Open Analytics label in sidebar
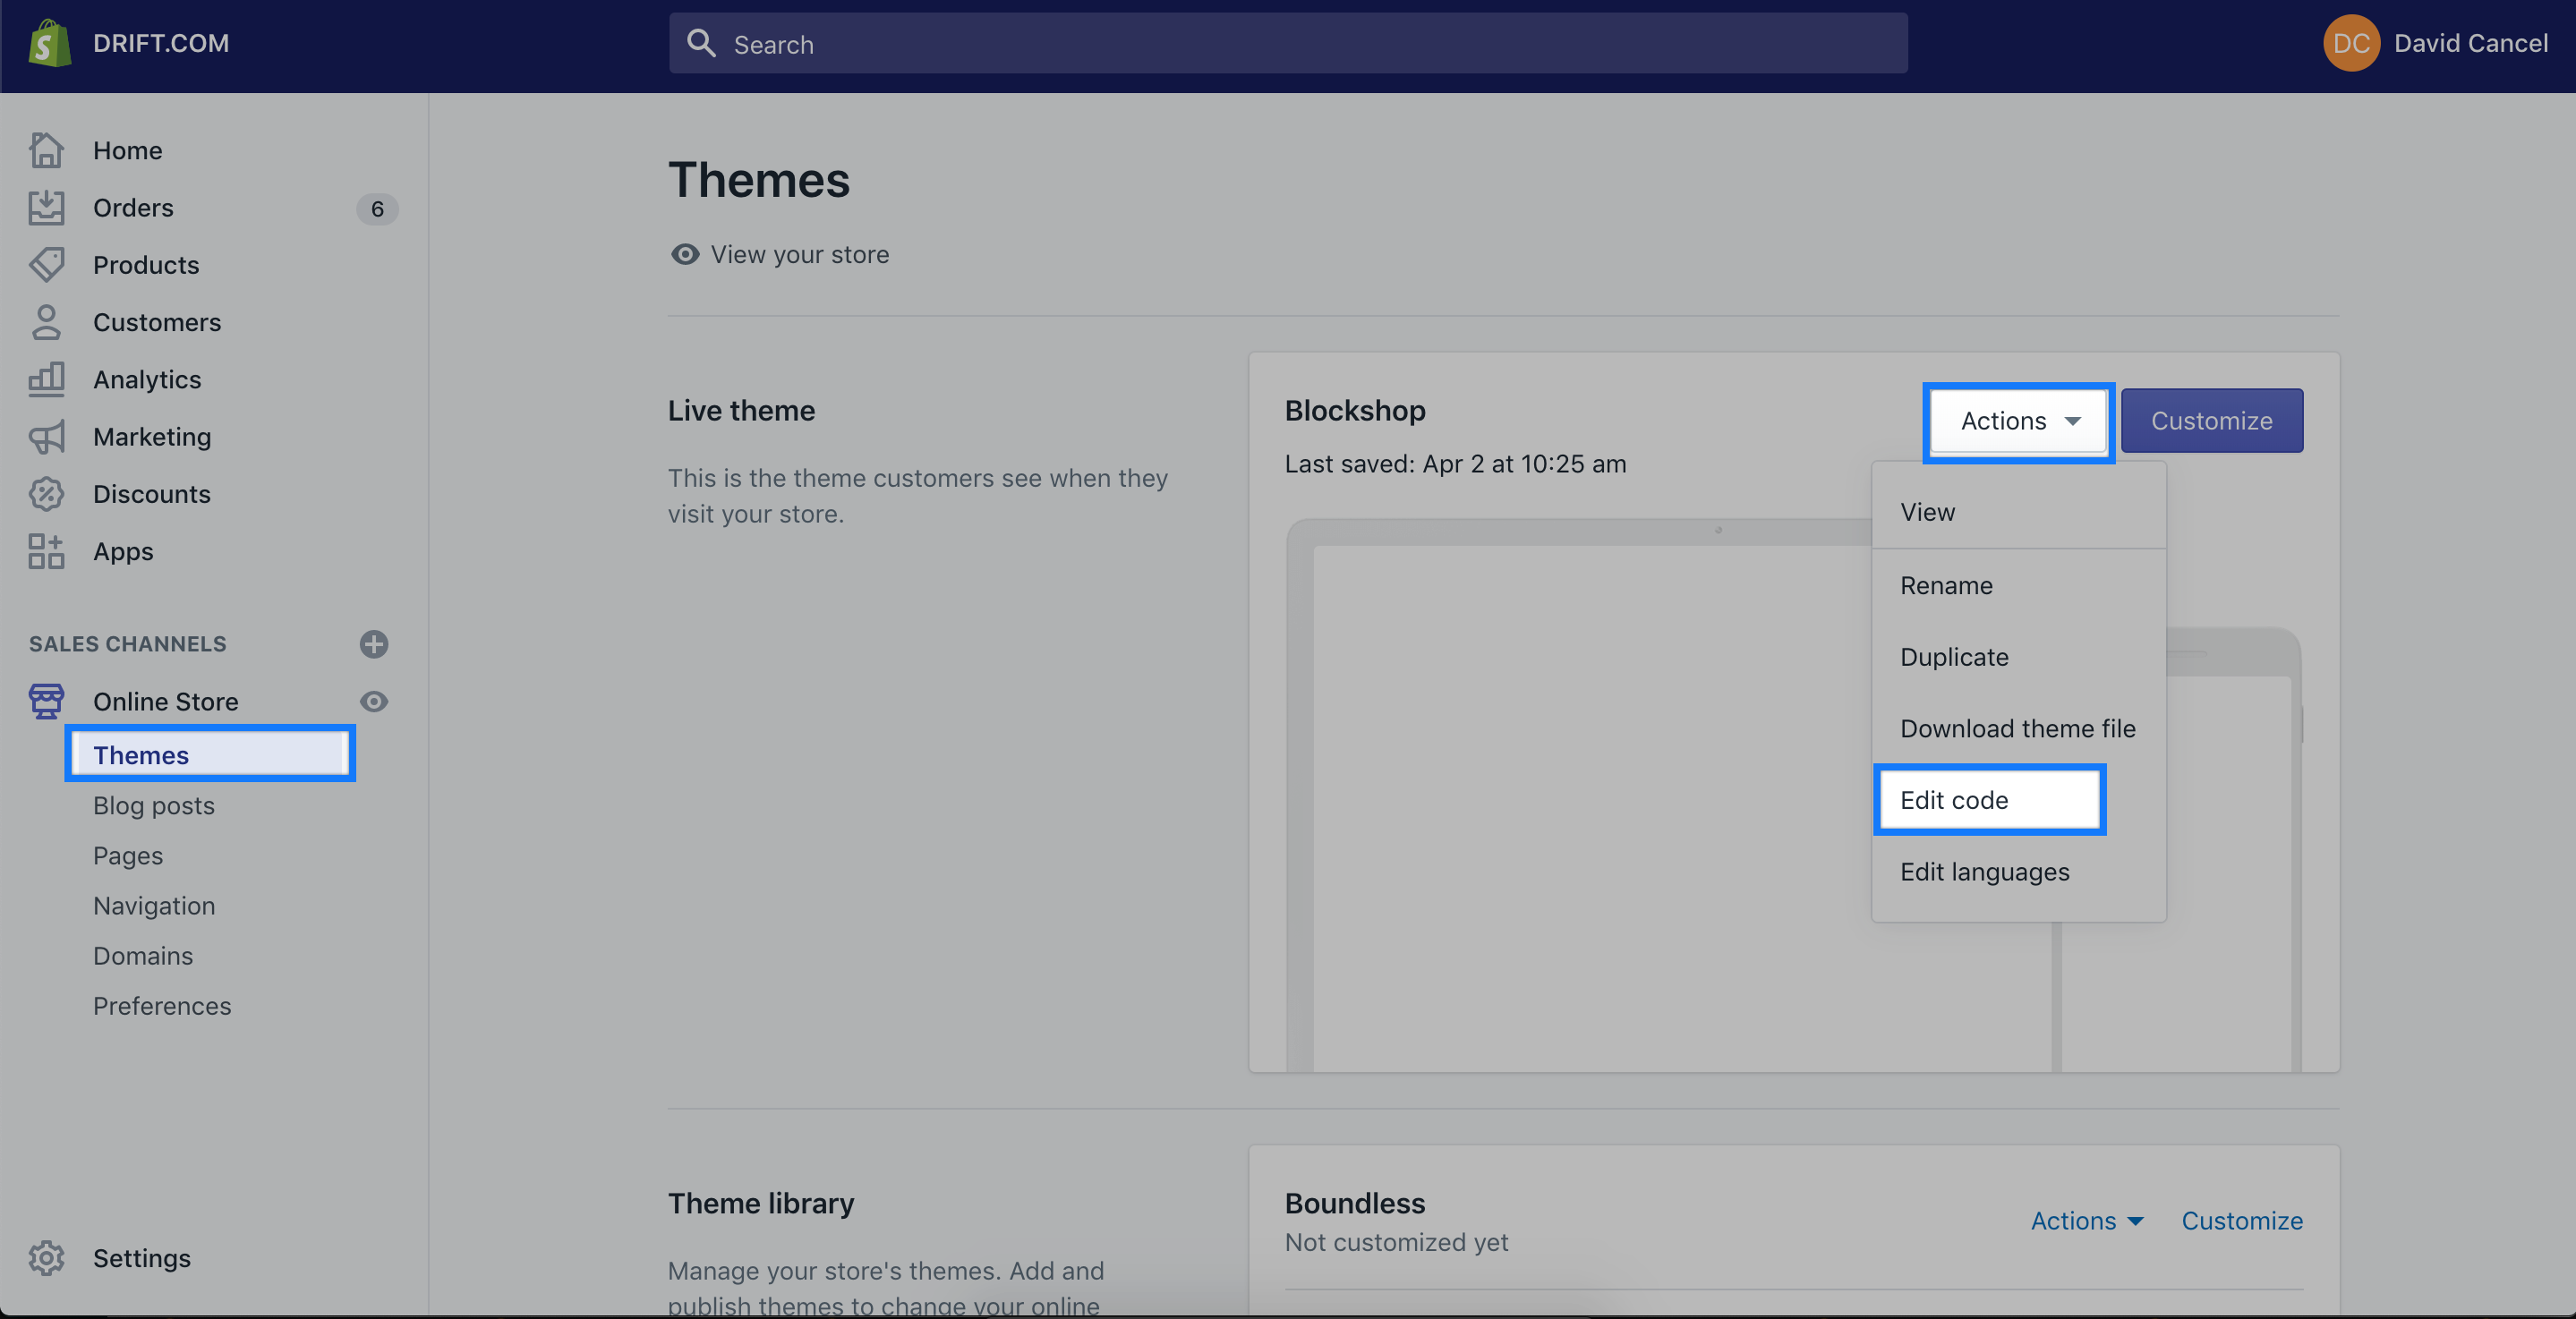Screen dimensions: 2576x1319 pyautogui.click(x=147, y=379)
